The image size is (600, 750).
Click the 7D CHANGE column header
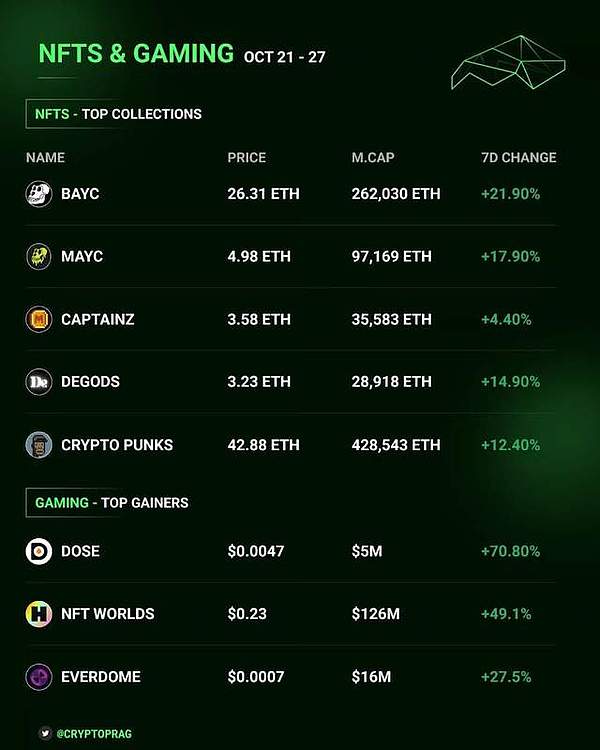(518, 158)
